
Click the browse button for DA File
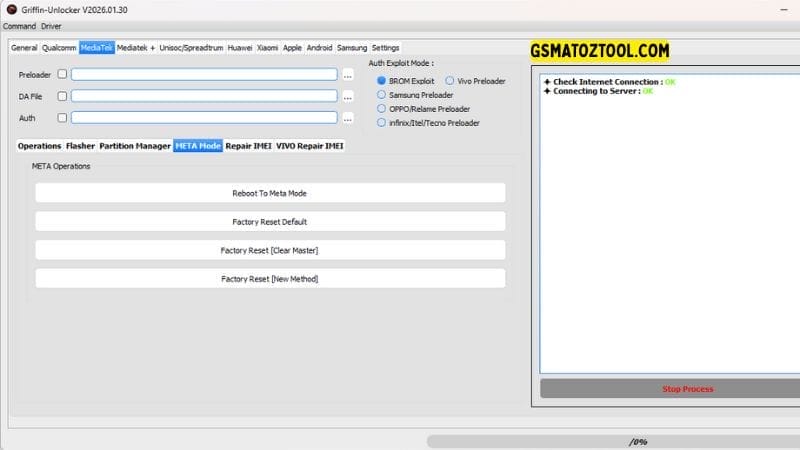pyautogui.click(x=348, y=96)
